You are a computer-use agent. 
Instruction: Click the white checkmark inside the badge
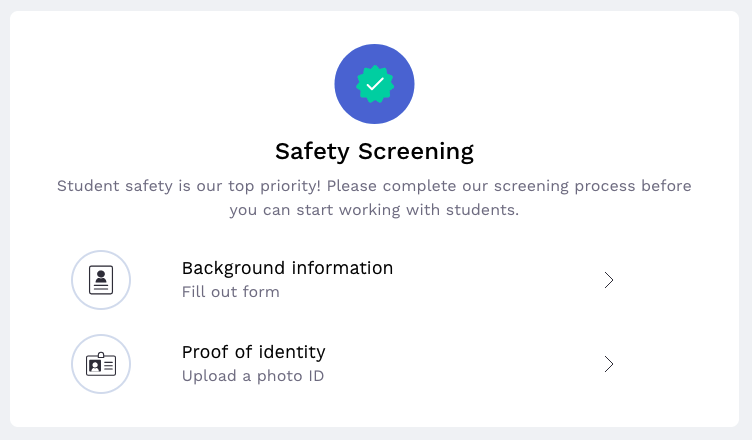click(x=374, y=85)
